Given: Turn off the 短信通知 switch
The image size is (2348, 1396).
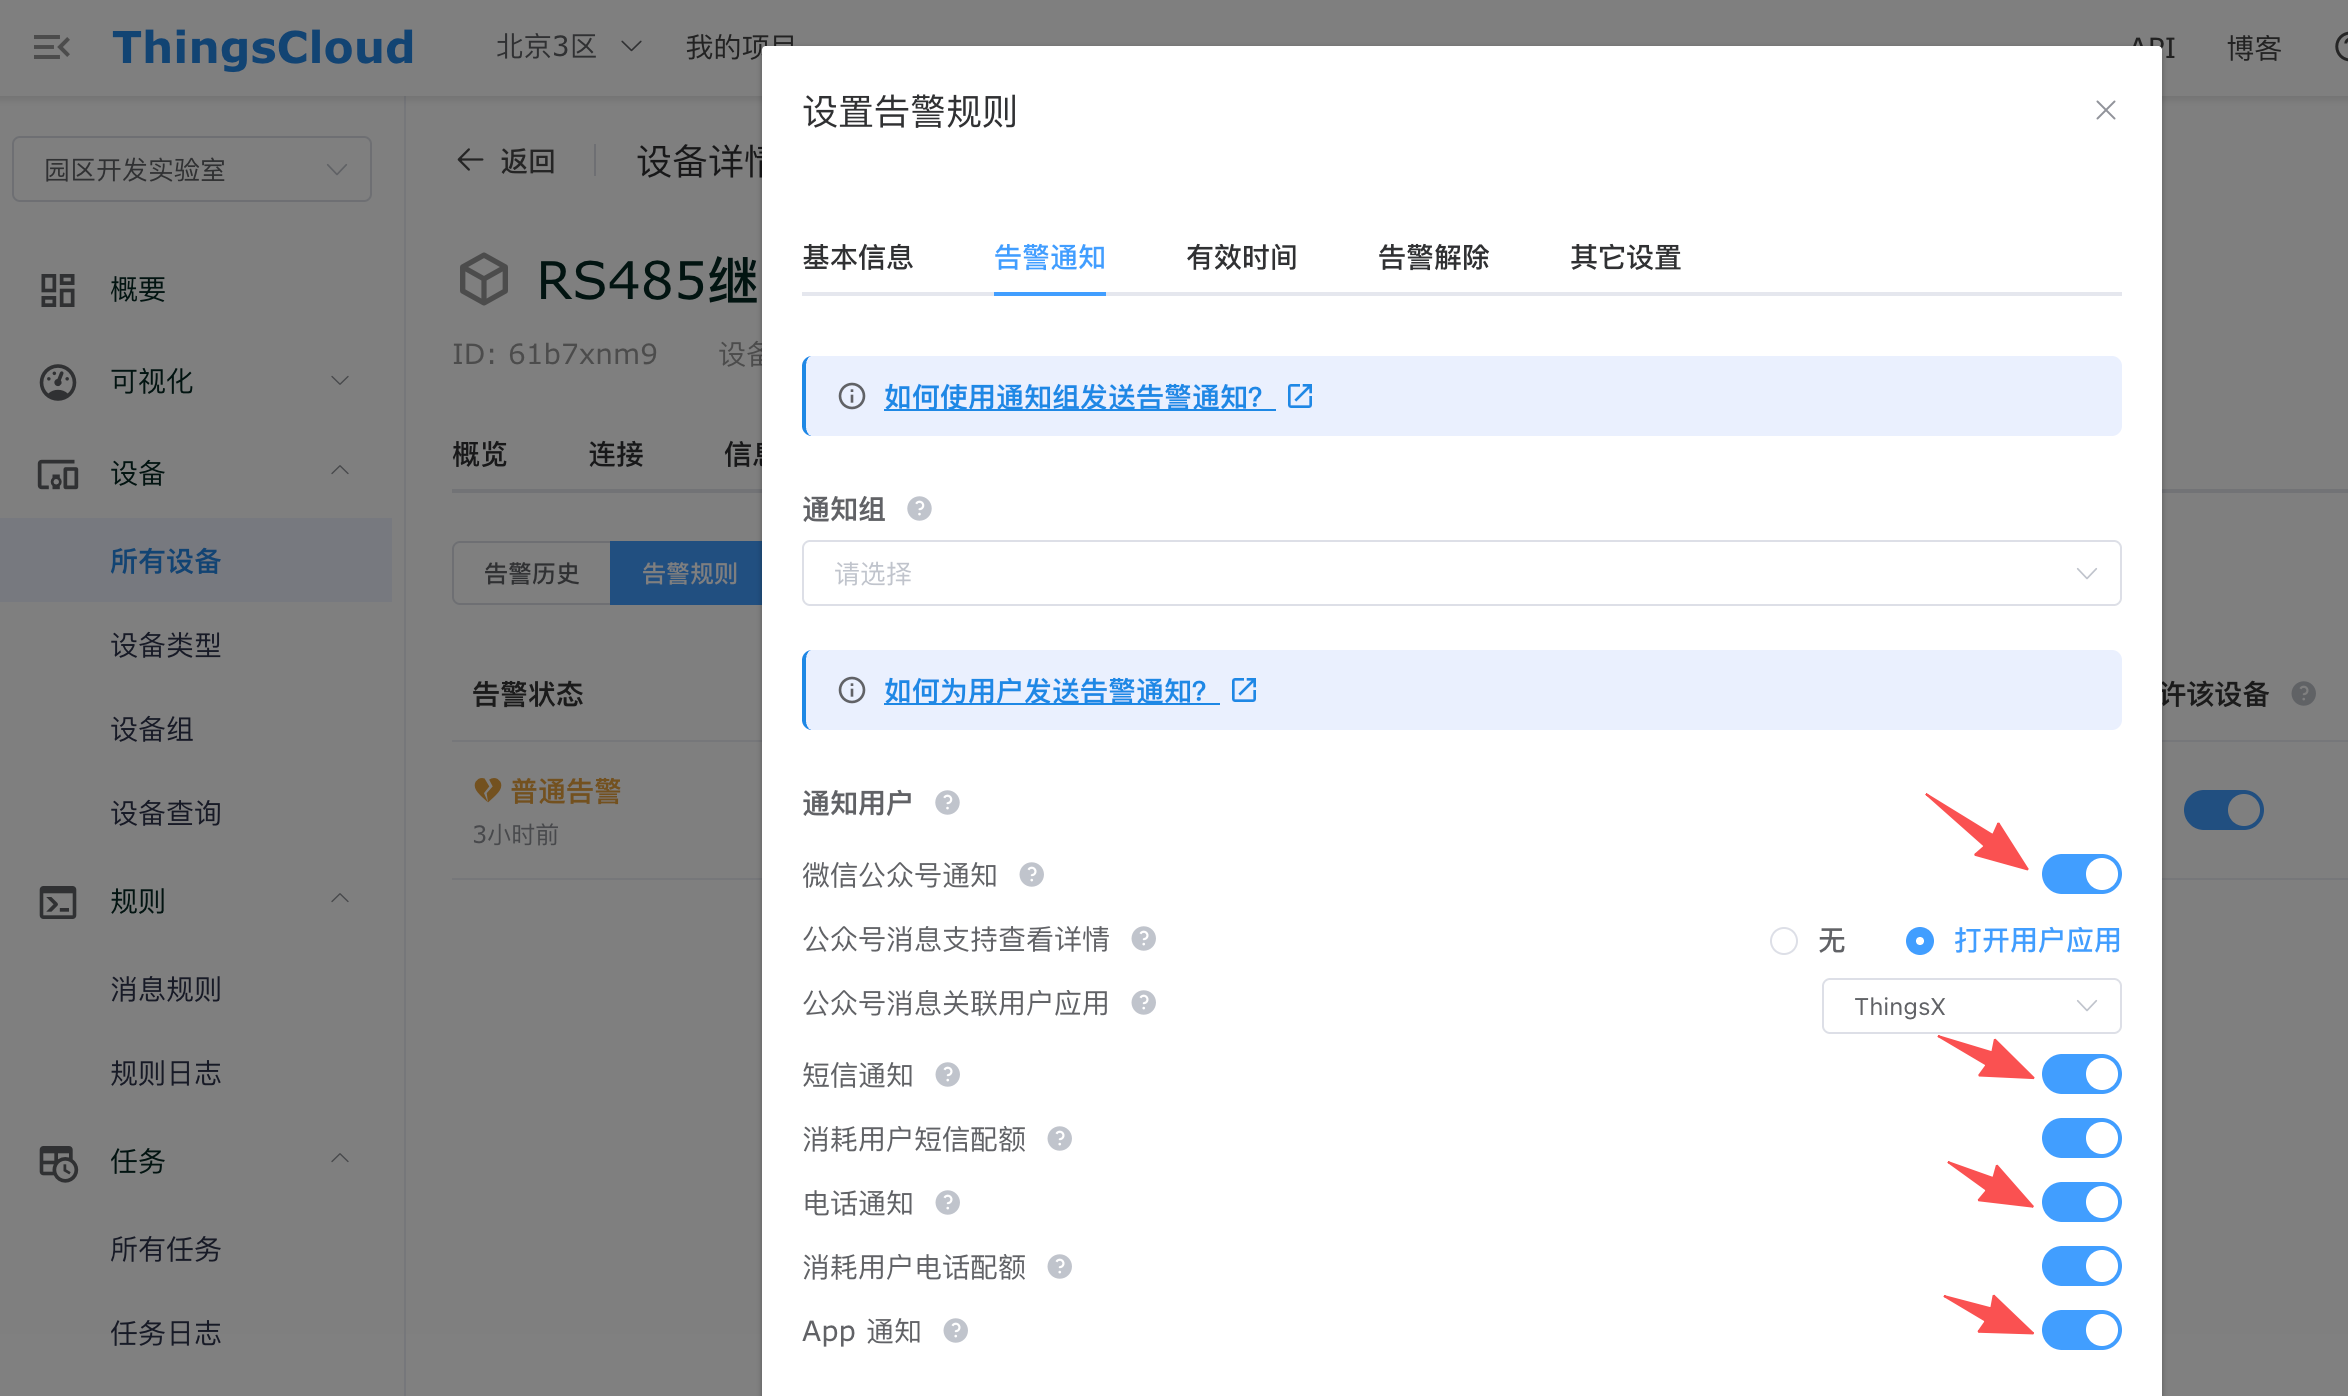Looking at the screenshot, I should [2081, 1074].
